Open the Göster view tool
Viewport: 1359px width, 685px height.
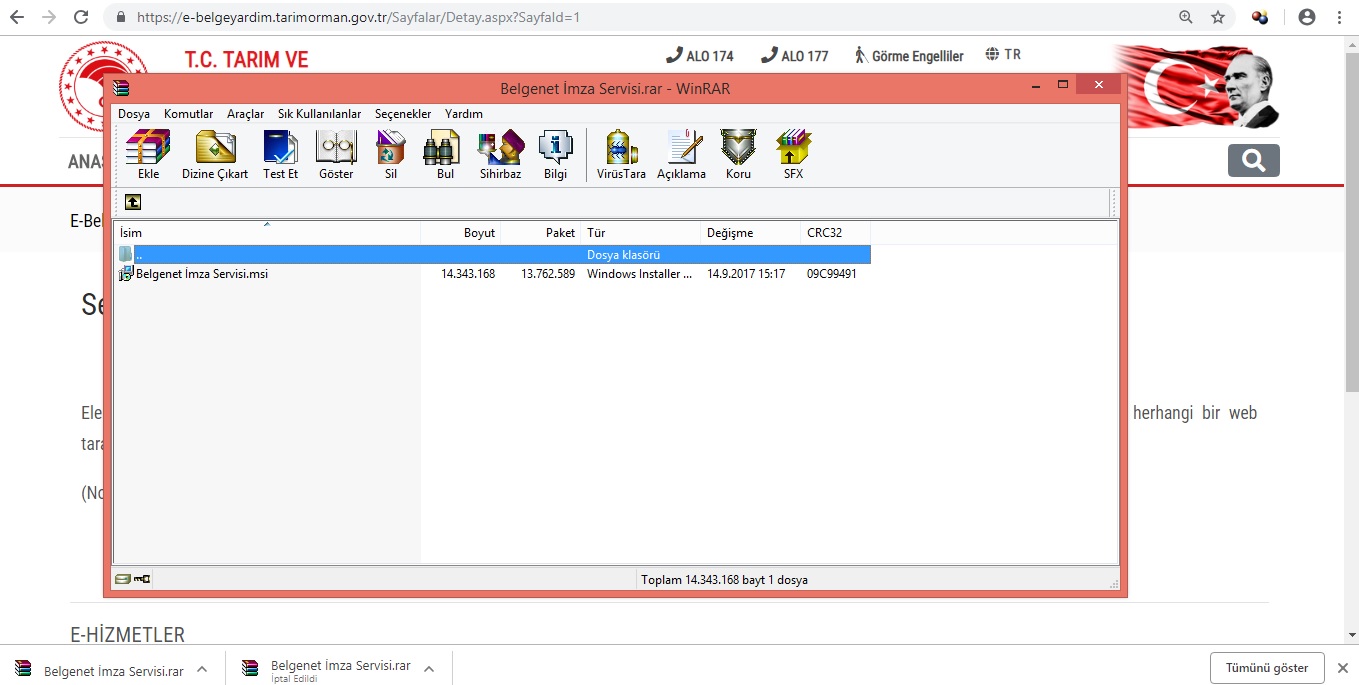336,154
